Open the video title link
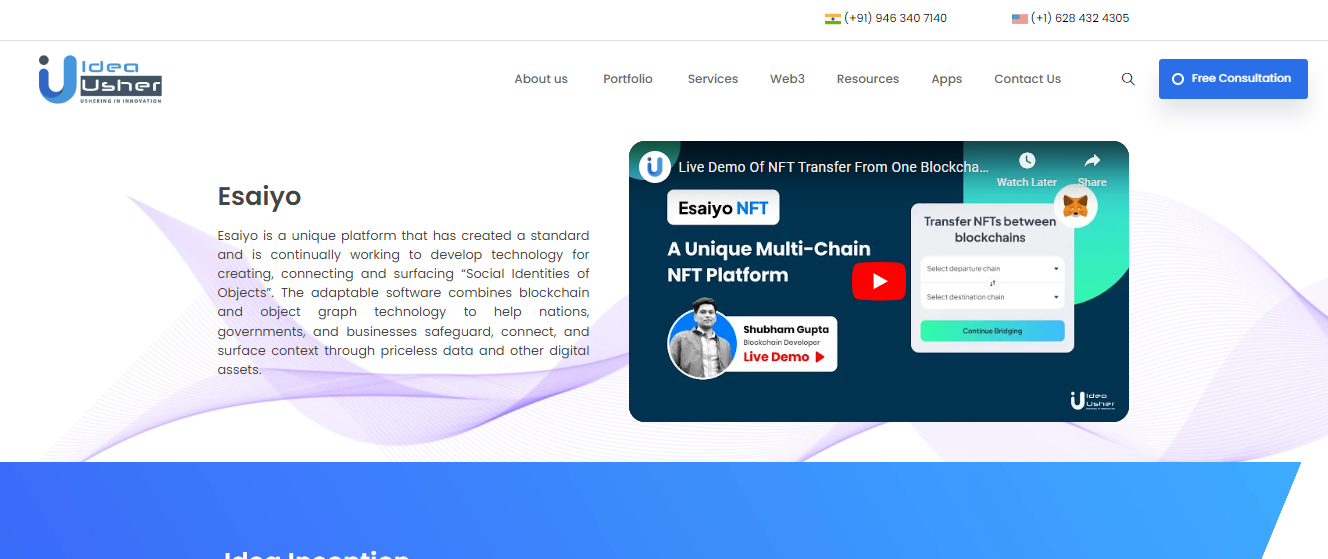Screen dimensions: 1328x559 pyautogui.click(x=833, y=167)
